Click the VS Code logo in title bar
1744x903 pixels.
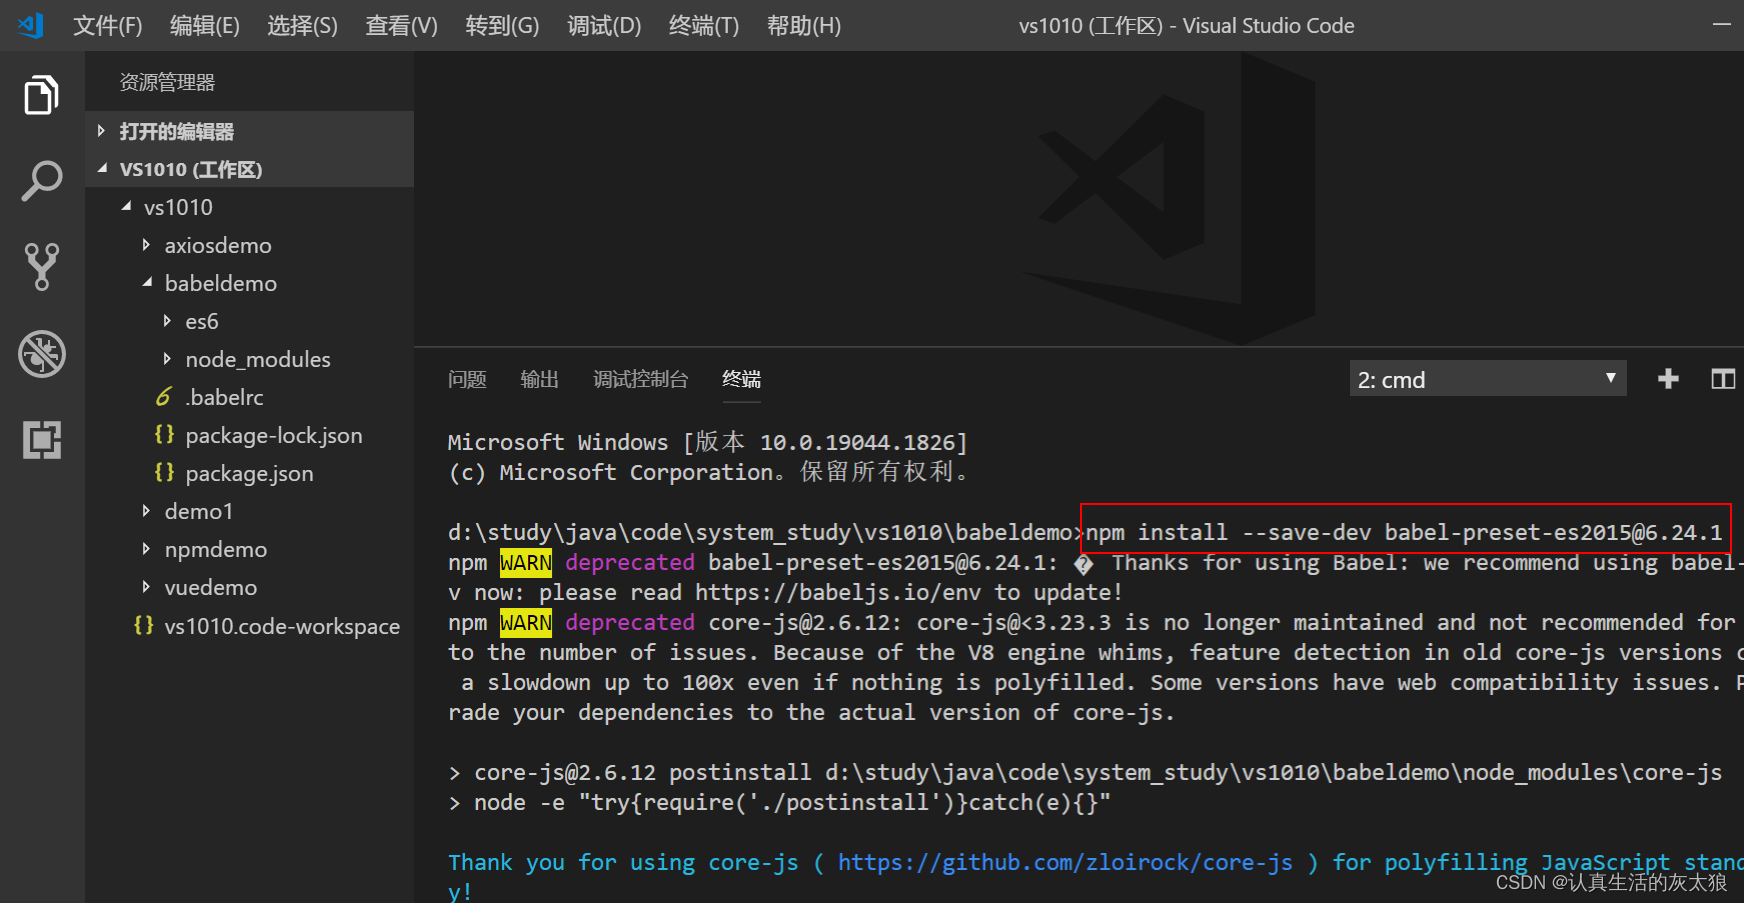click(31, 25)
